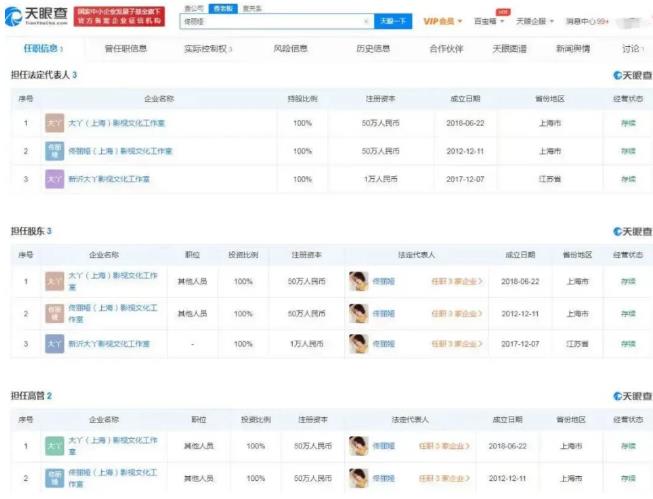Click 存续 status in legal representative row 1

click(628, 123)
